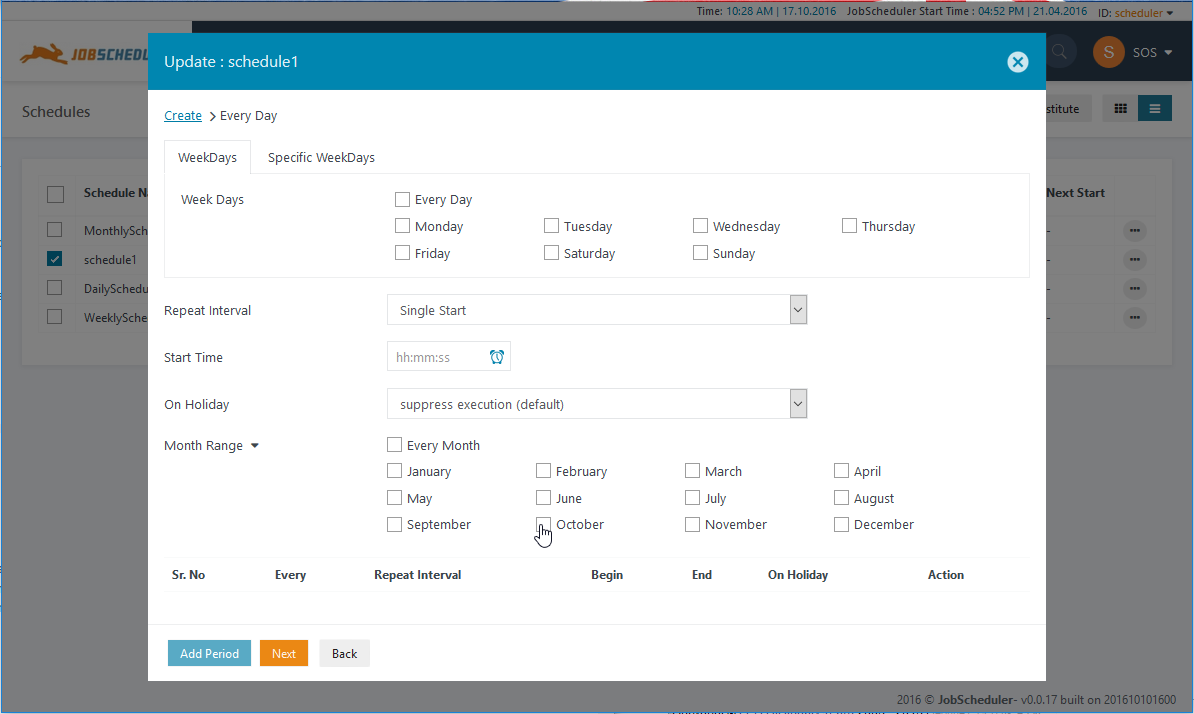Tick the Monday checkbox
Viewport: 1194px width, 714px height.
(402, 226)
